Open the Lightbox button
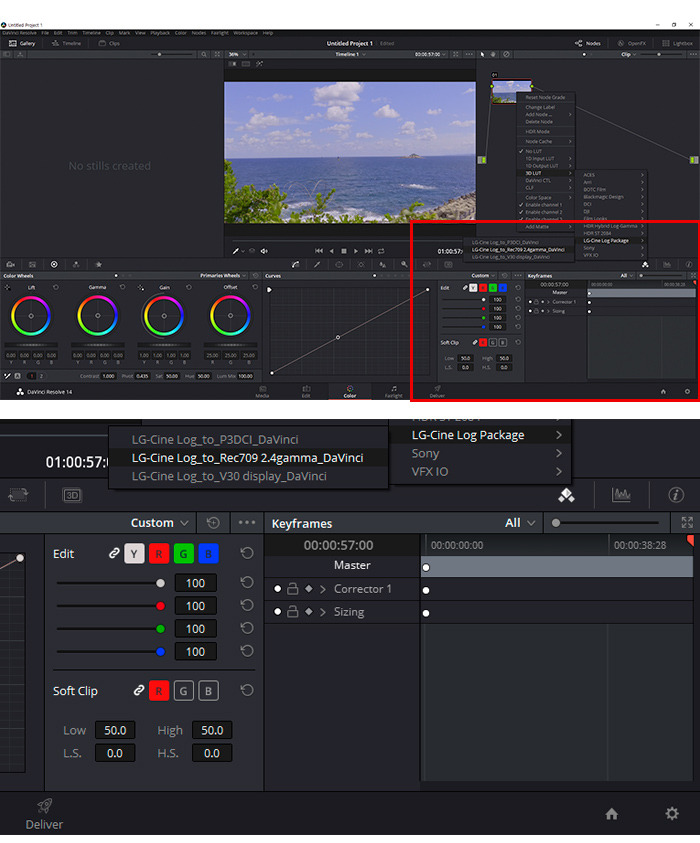This screenshot has width=700, height=843. tap(677, 44)
